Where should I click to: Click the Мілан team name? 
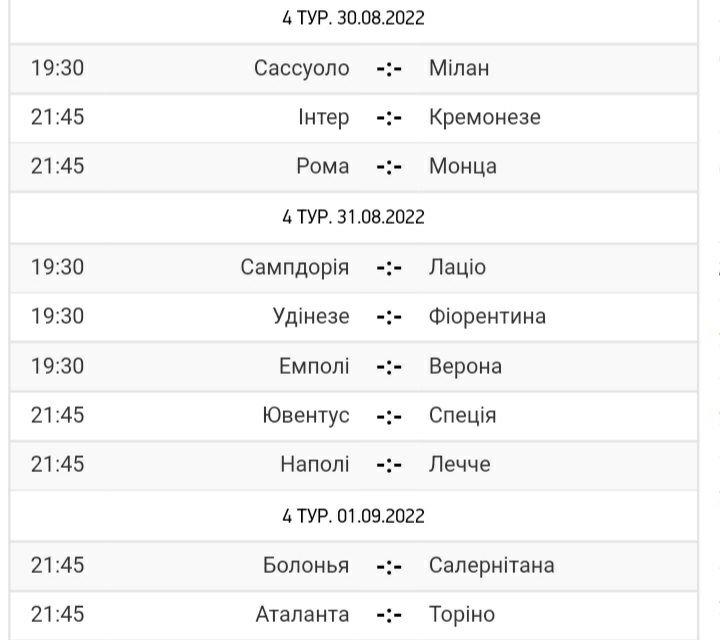coord(459,68)
